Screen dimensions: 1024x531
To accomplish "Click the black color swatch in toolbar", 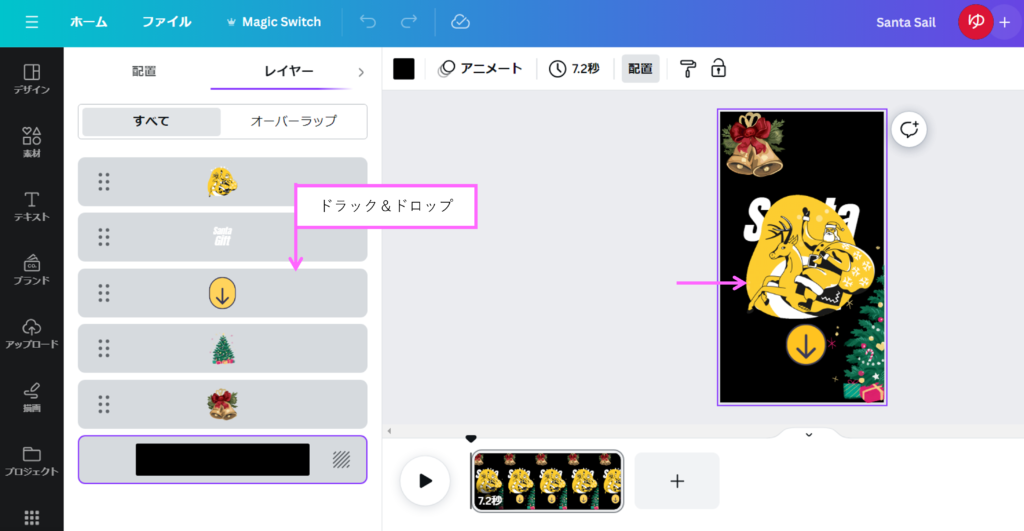I will pos(404,68).
